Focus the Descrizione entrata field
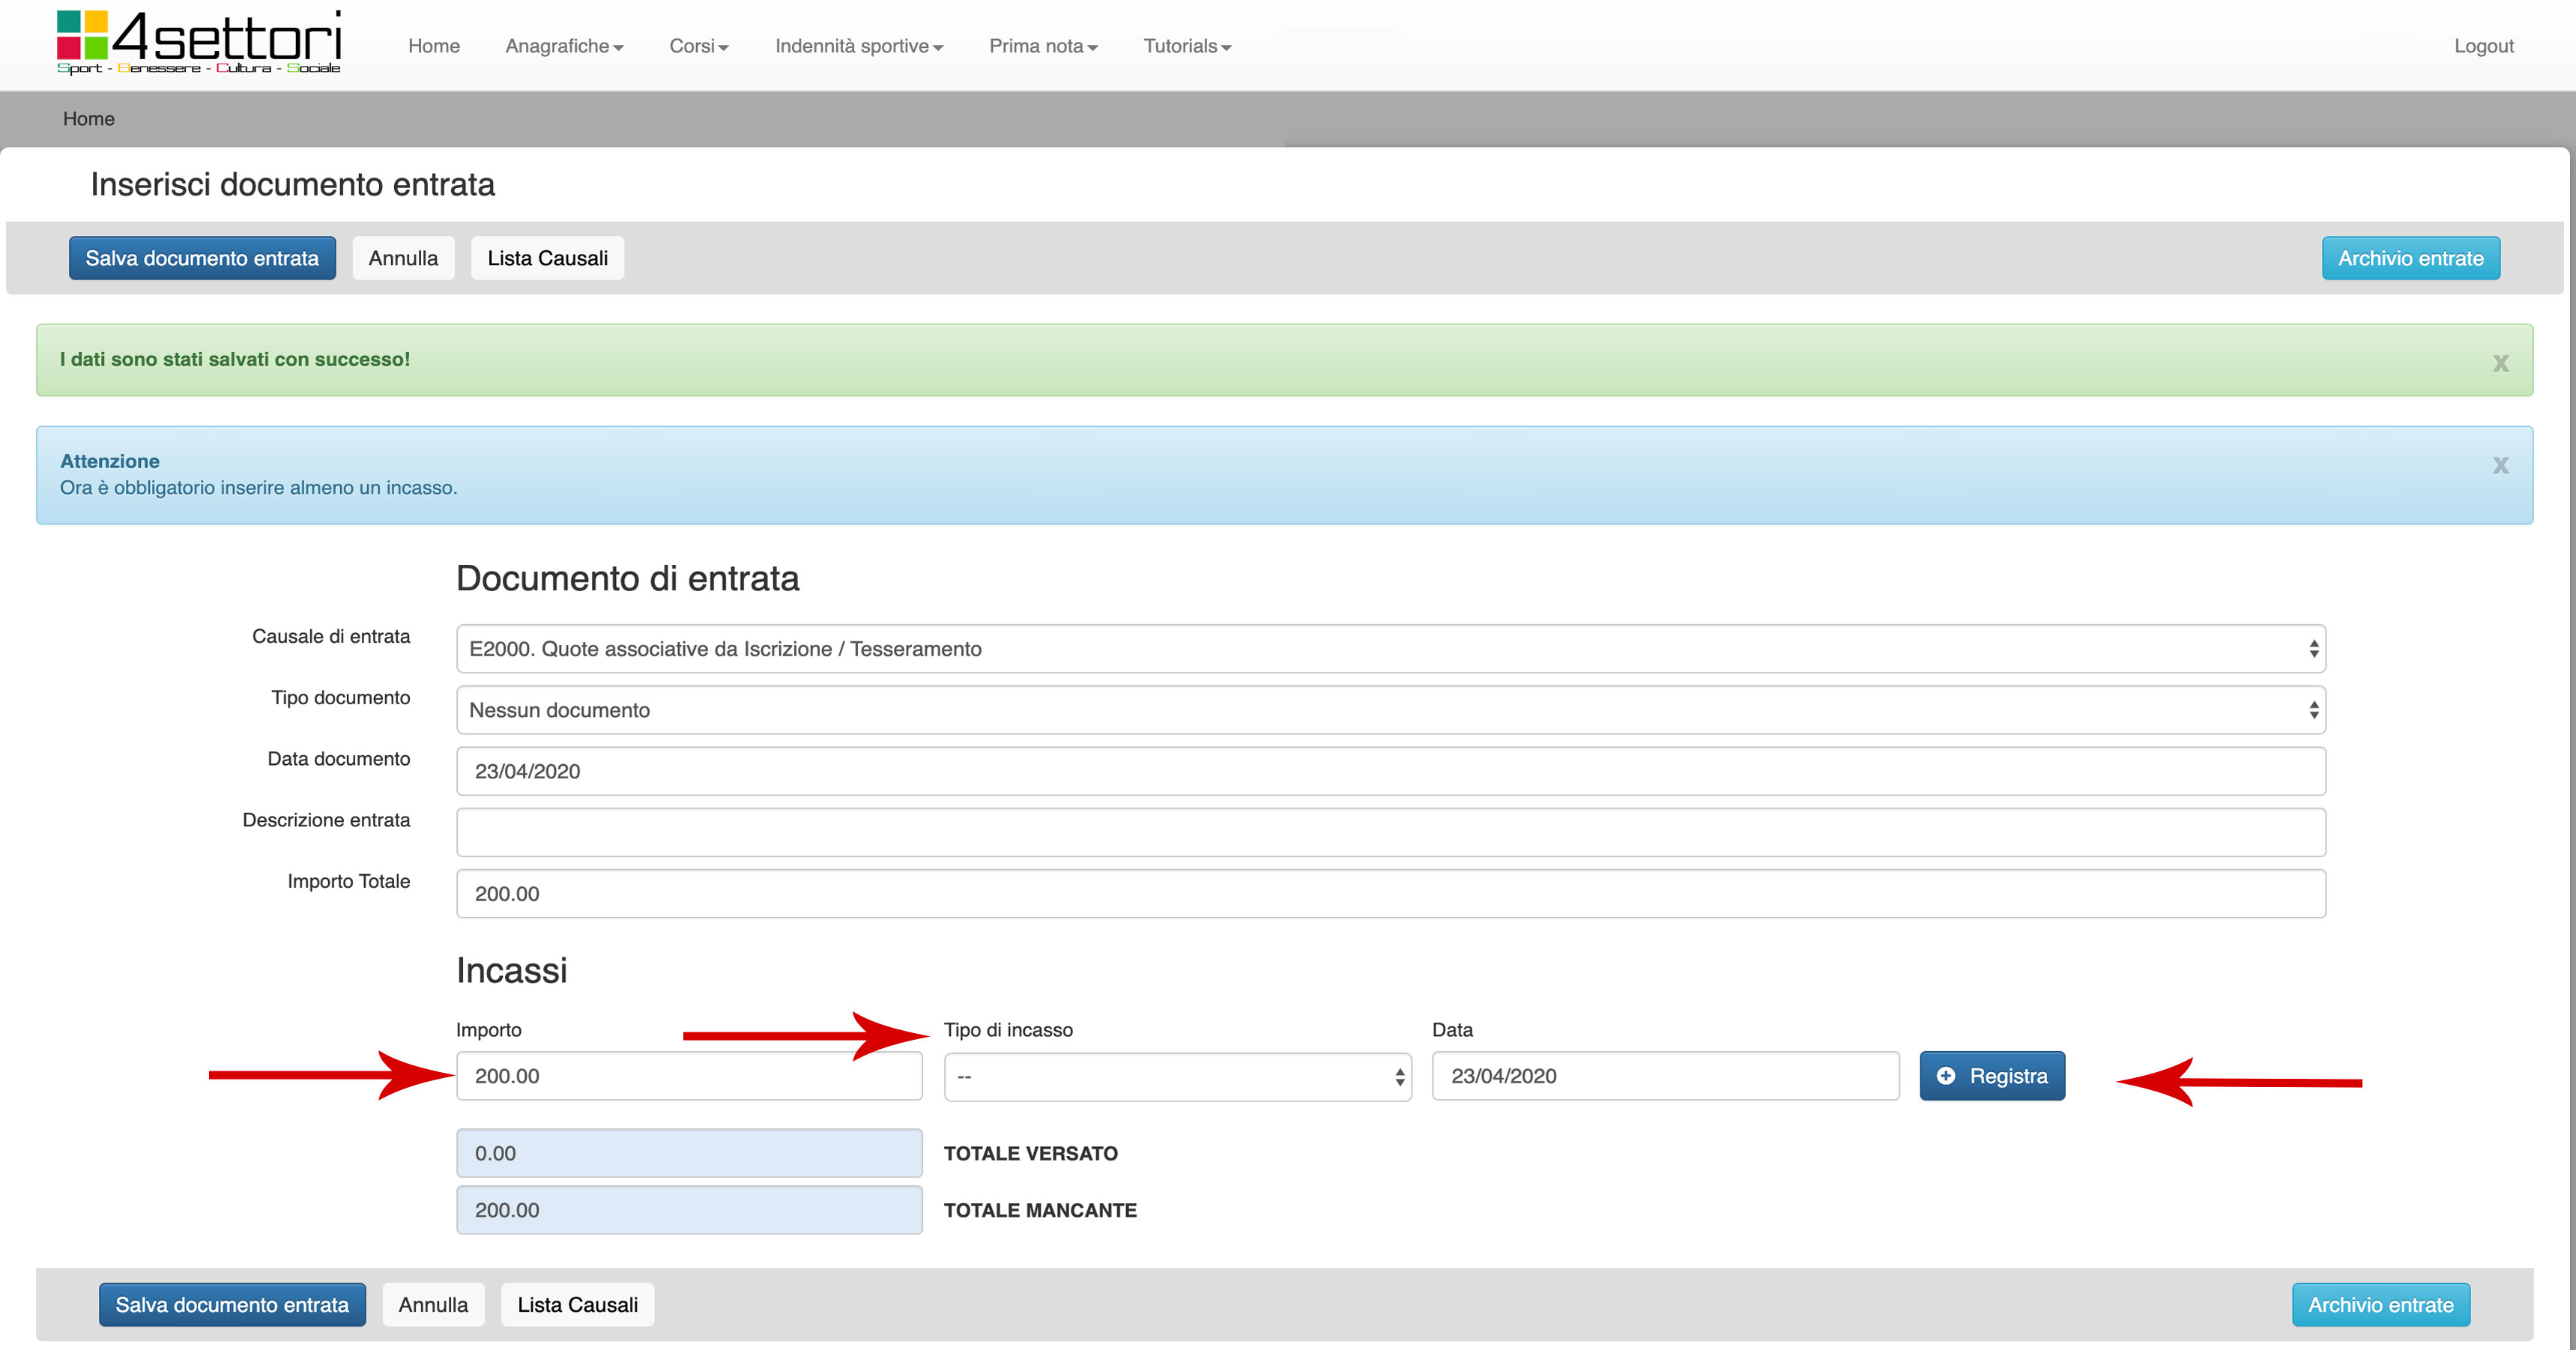The height and width of the screenshot is (1350, 2576). 1390,832
